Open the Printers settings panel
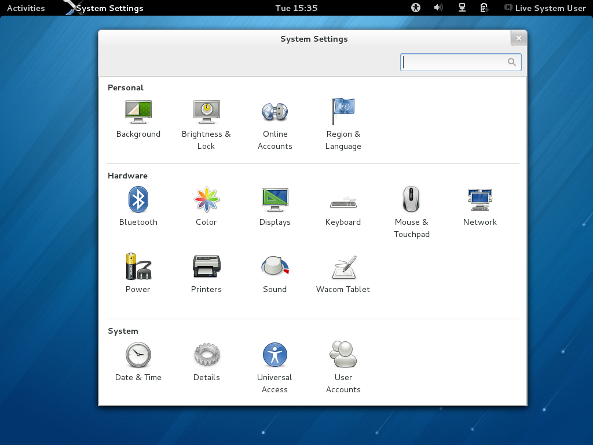The width and height of the screenshot is (593, 445). click(206, 273)
